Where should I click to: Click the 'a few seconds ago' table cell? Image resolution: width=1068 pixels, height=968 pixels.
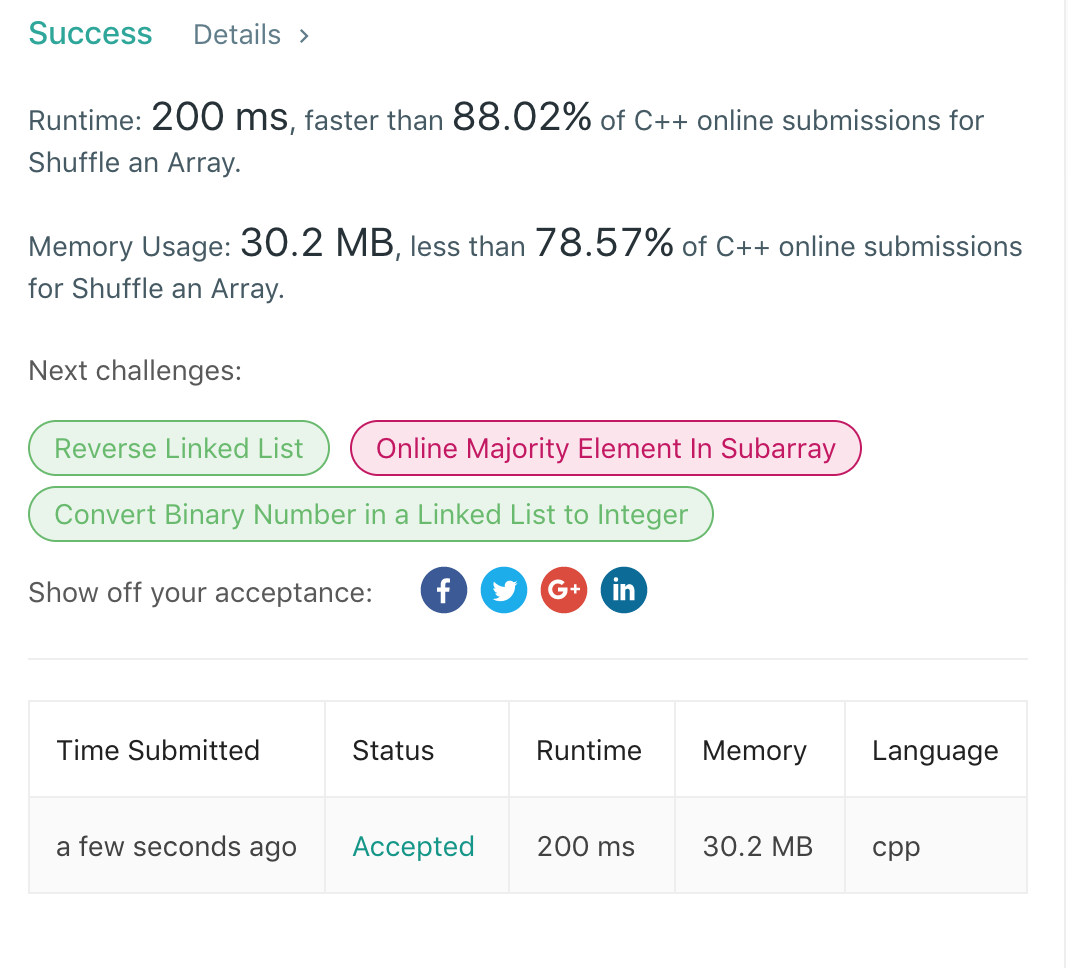[176, 847]
